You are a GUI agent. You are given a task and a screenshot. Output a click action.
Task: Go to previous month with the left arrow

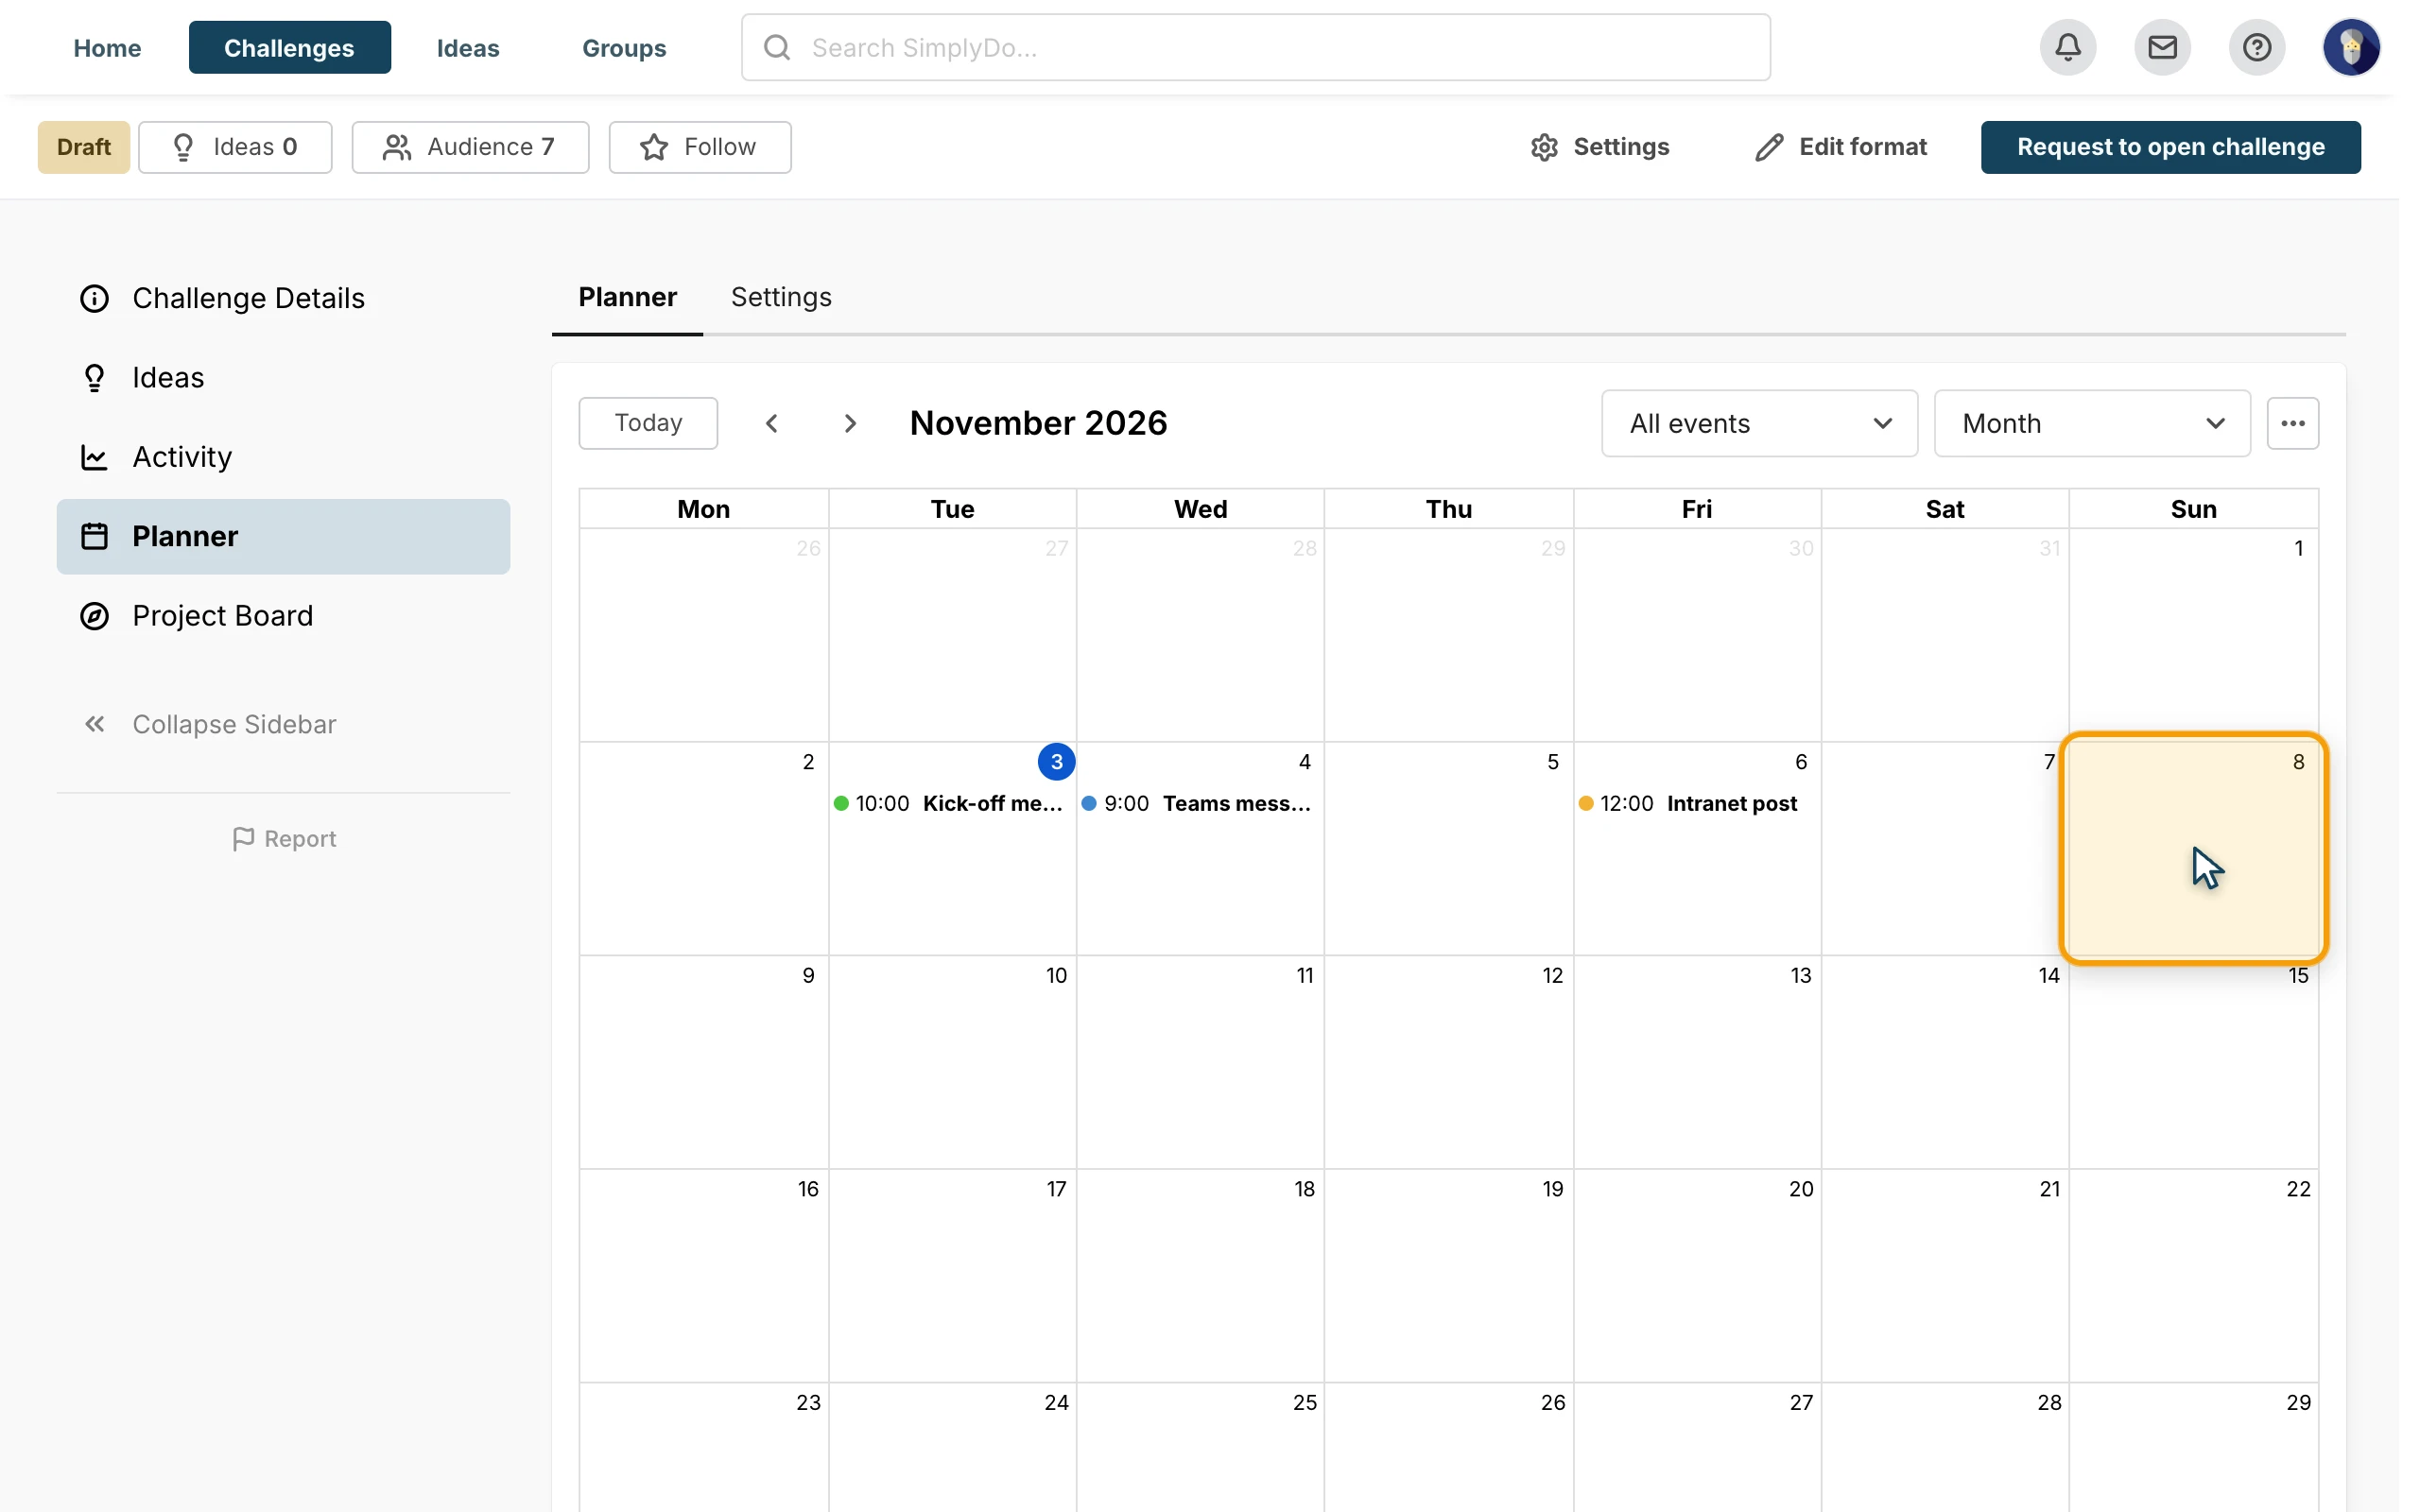771,423
